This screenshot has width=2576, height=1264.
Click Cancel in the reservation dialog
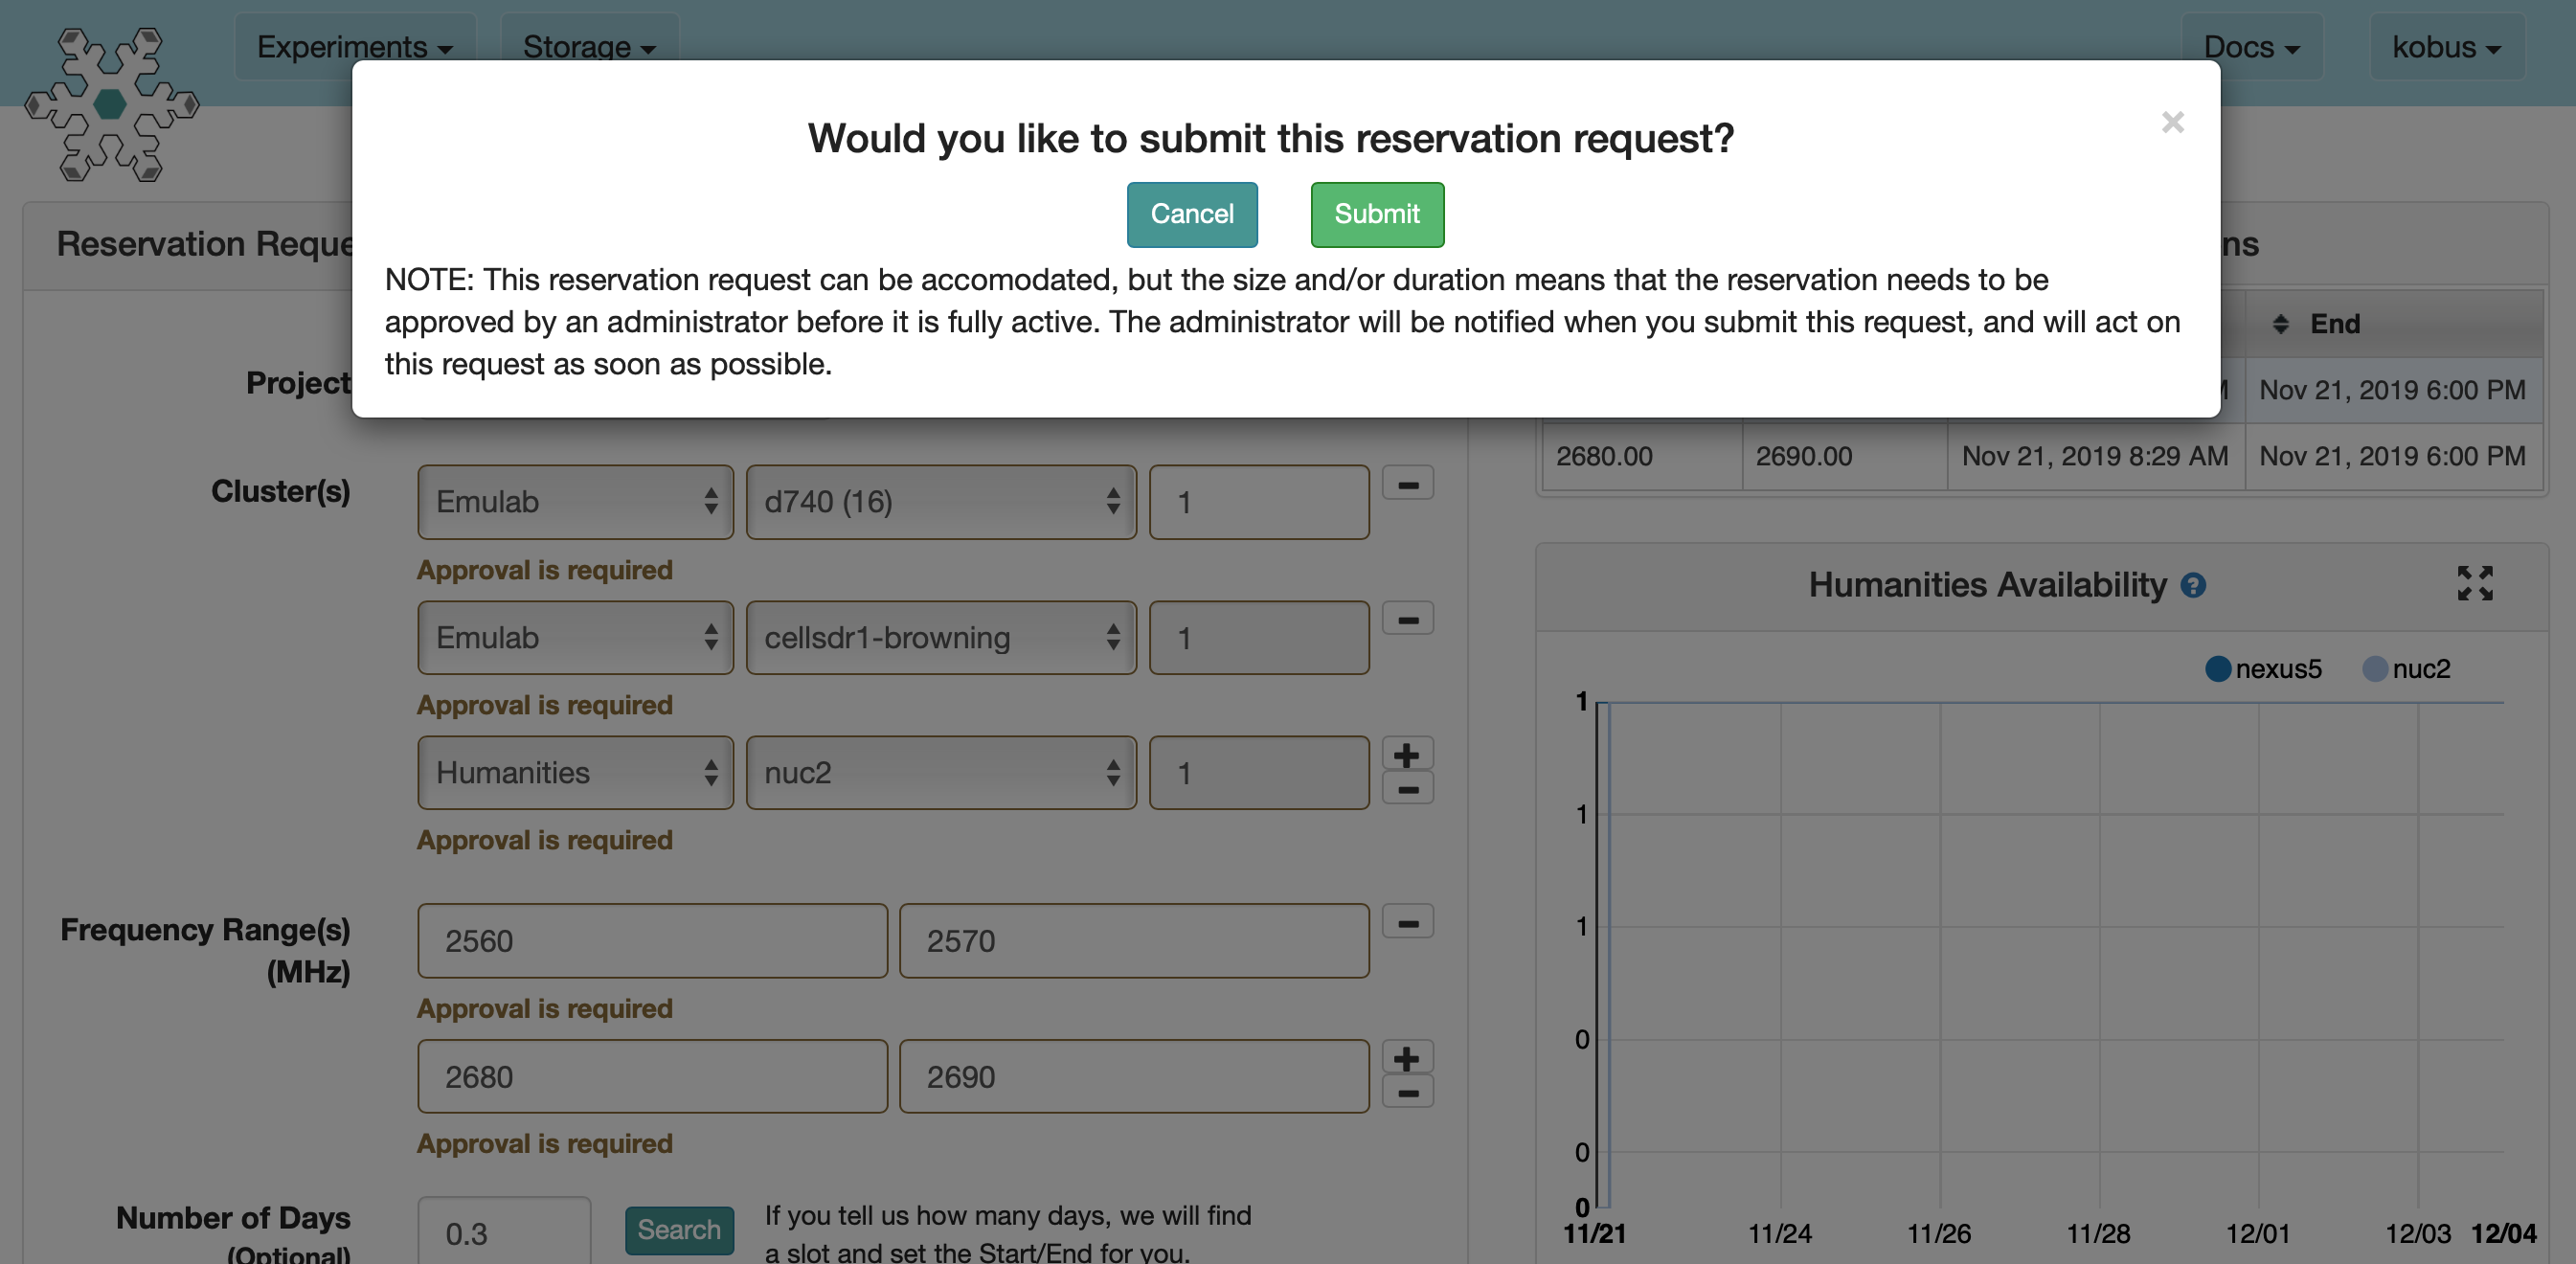click(1192, 214)
